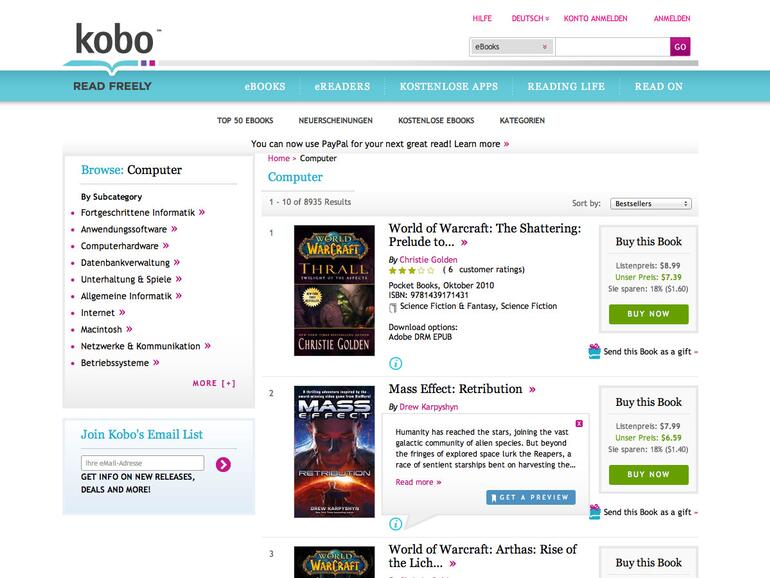Open KOSTENLOSE APPS navigation item
Screen dimensions: 770x578
click(x=448, y=86)
